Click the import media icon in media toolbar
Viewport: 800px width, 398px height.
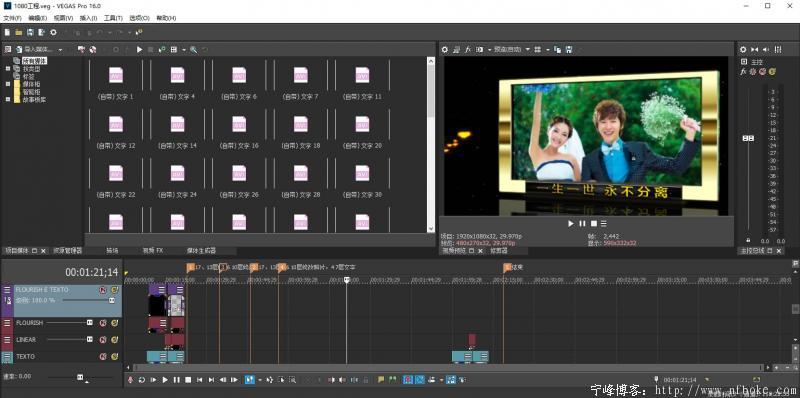19,49
